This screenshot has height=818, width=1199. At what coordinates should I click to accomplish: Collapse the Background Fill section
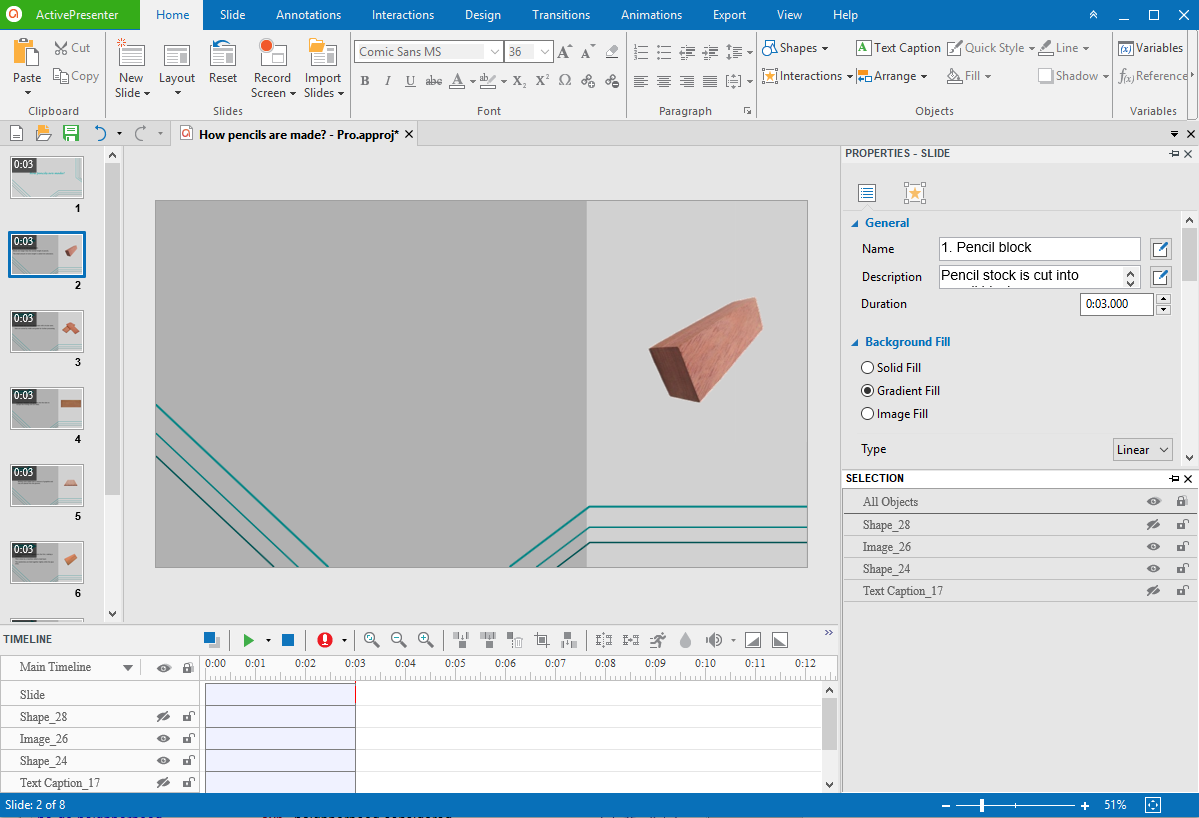tap(855, 342)
